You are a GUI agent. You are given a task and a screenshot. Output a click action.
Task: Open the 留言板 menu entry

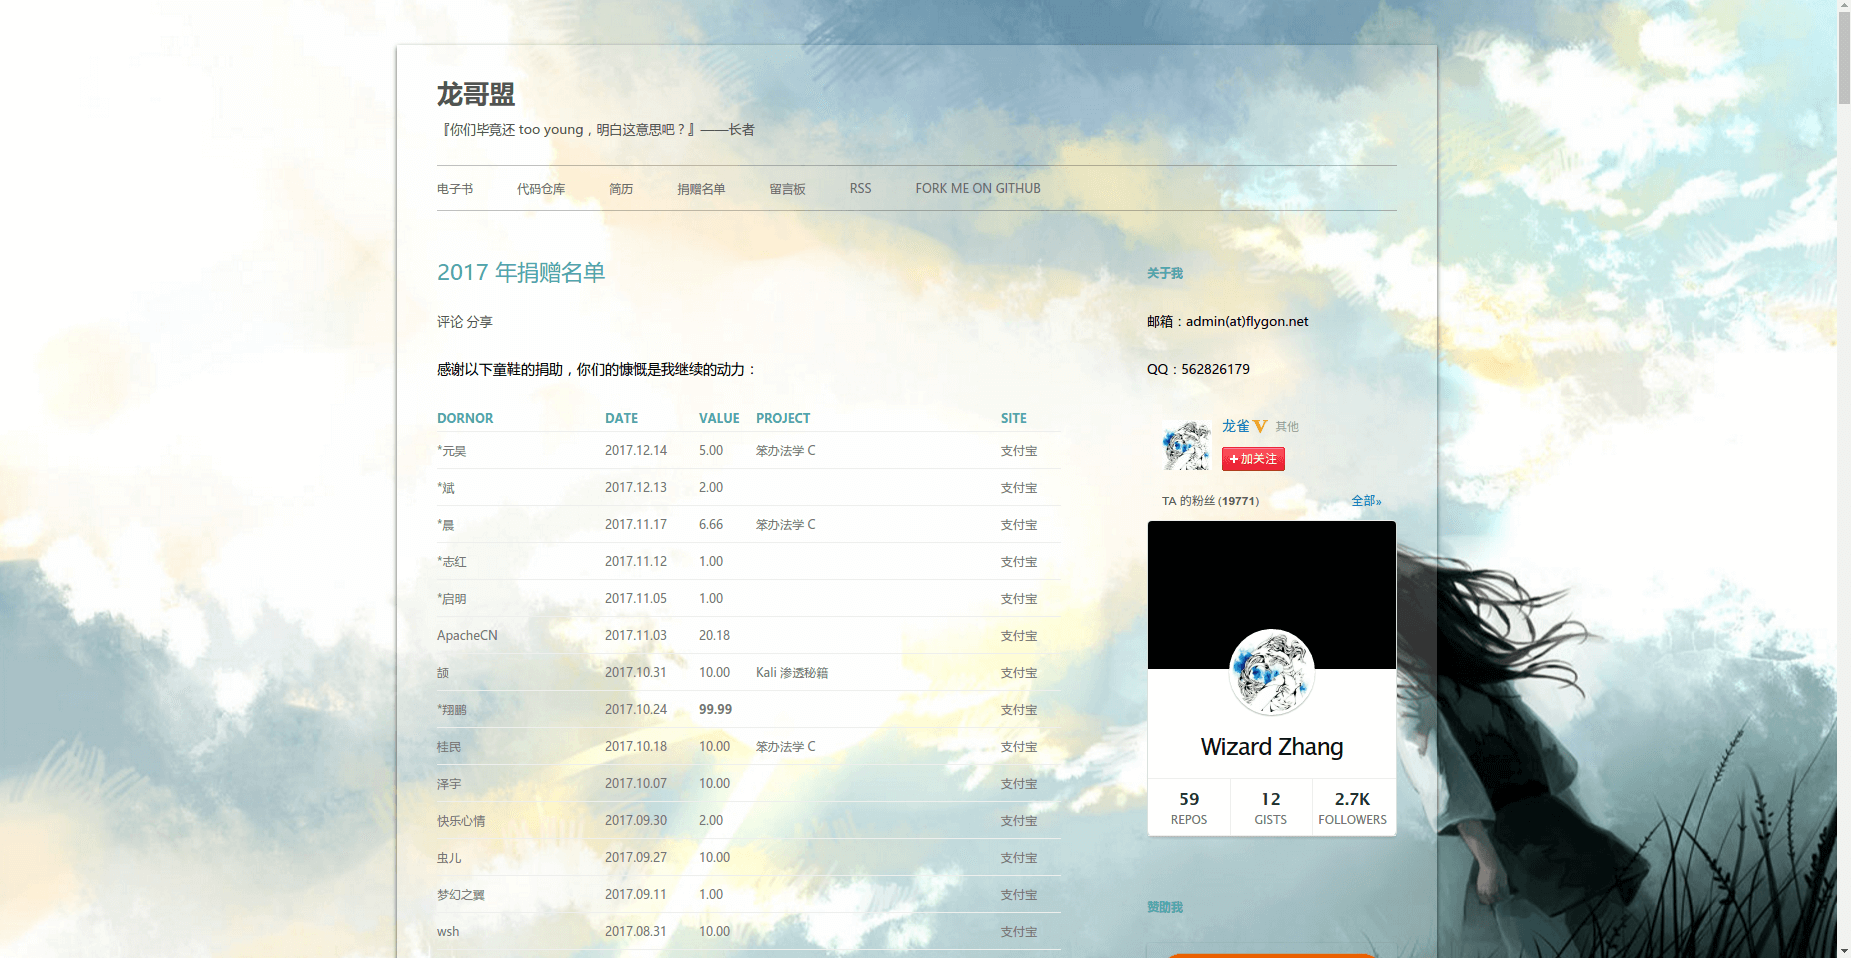tap(787, 188)
